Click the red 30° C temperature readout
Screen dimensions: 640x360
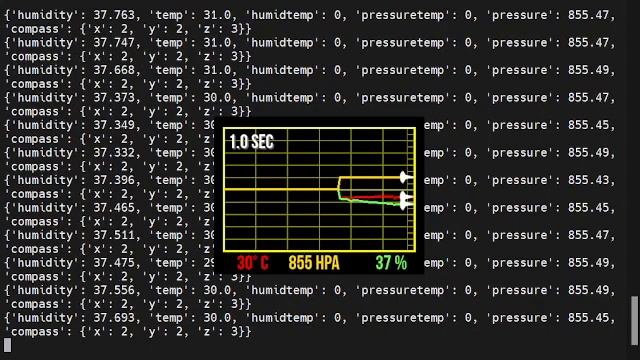tap(253, 263)
